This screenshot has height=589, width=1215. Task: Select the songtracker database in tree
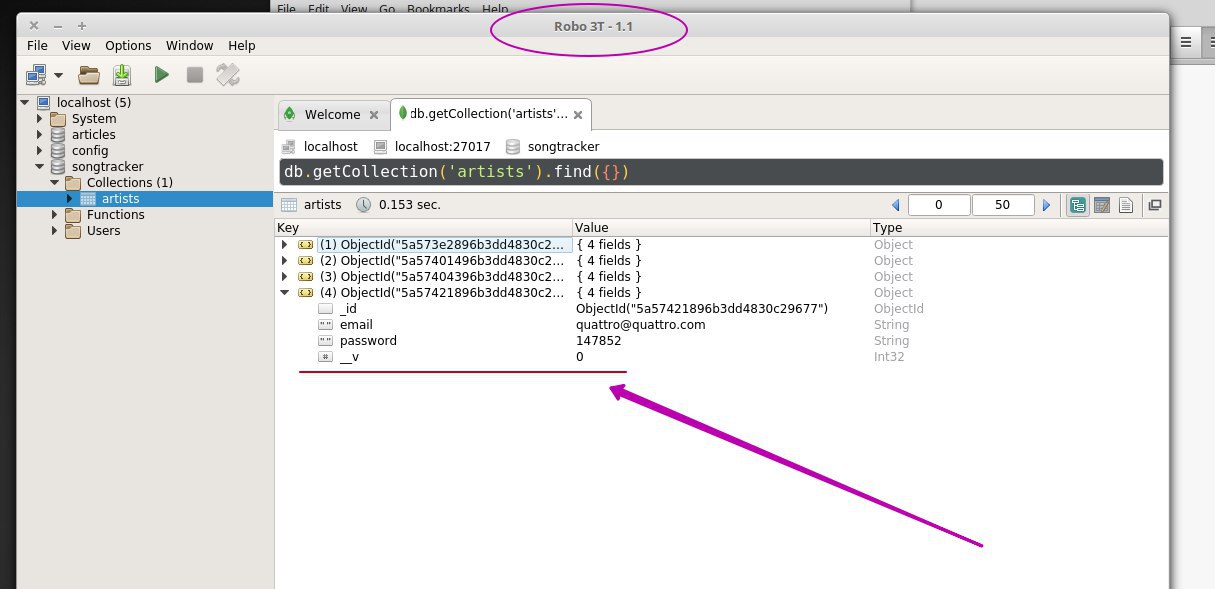pyautogui.click(x=107, y=166)
